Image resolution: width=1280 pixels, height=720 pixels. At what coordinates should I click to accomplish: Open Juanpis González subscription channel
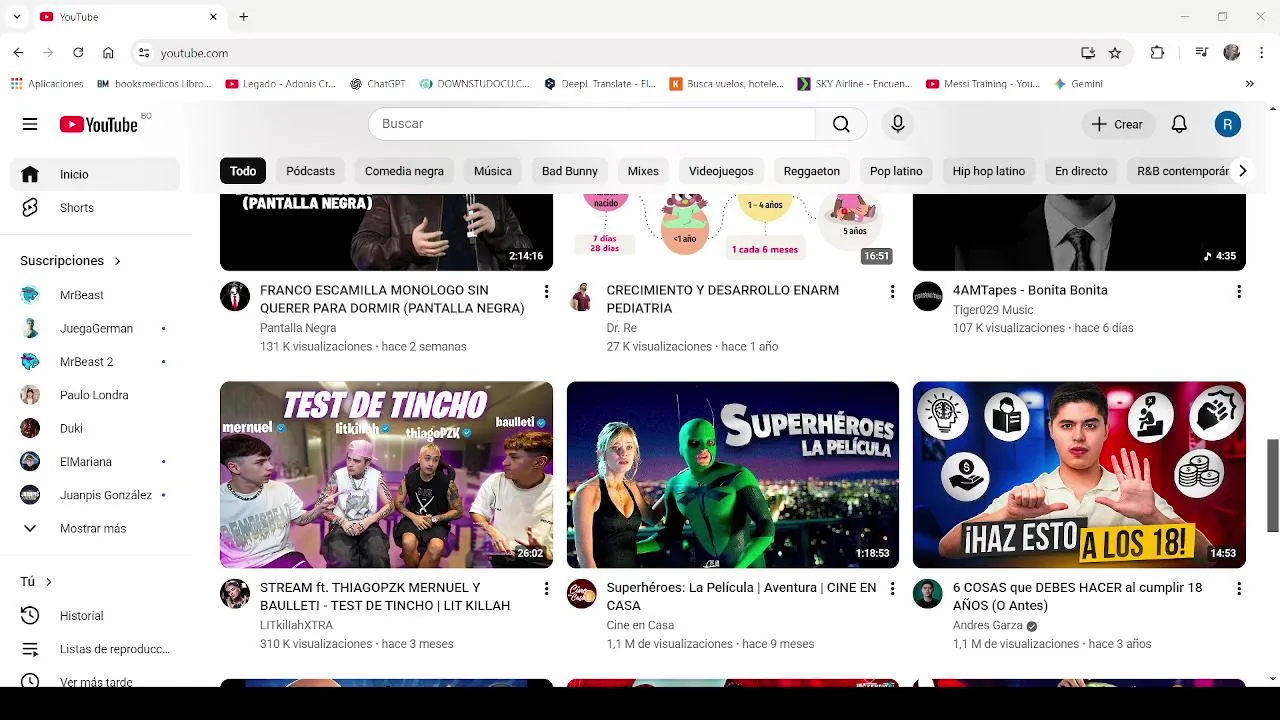96,495
